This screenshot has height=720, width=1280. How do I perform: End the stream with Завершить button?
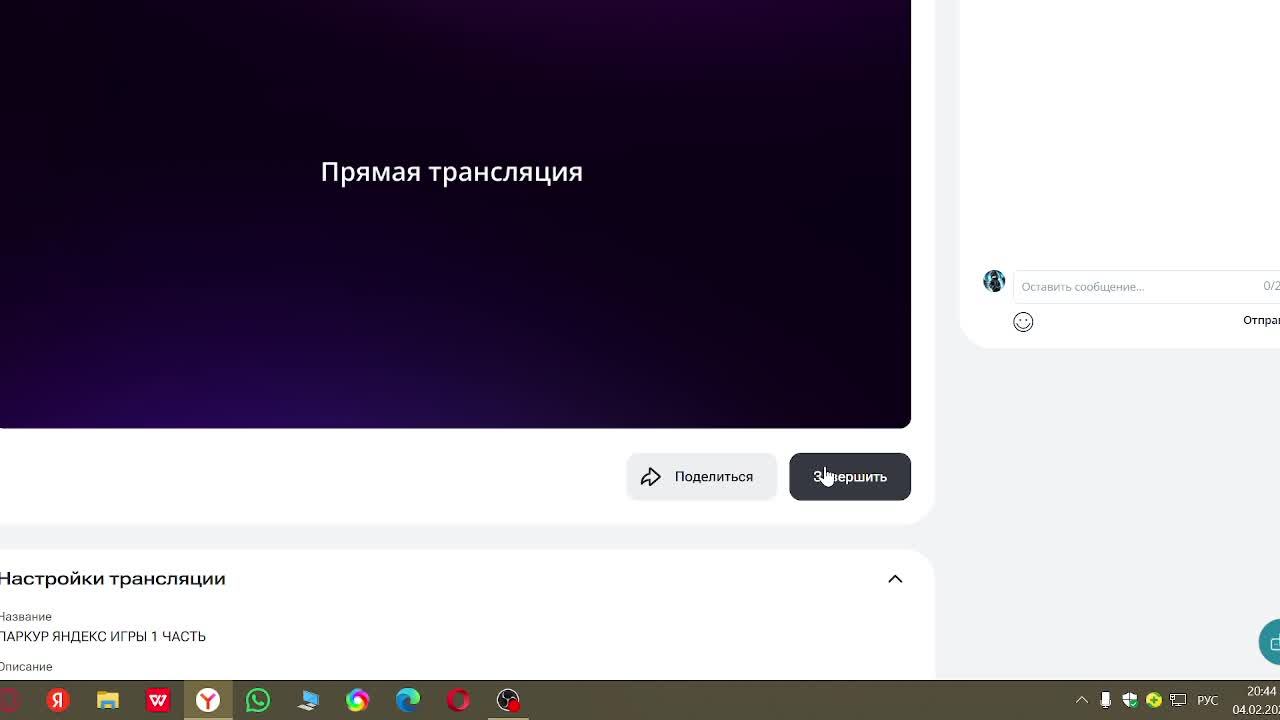coord(850,476)
